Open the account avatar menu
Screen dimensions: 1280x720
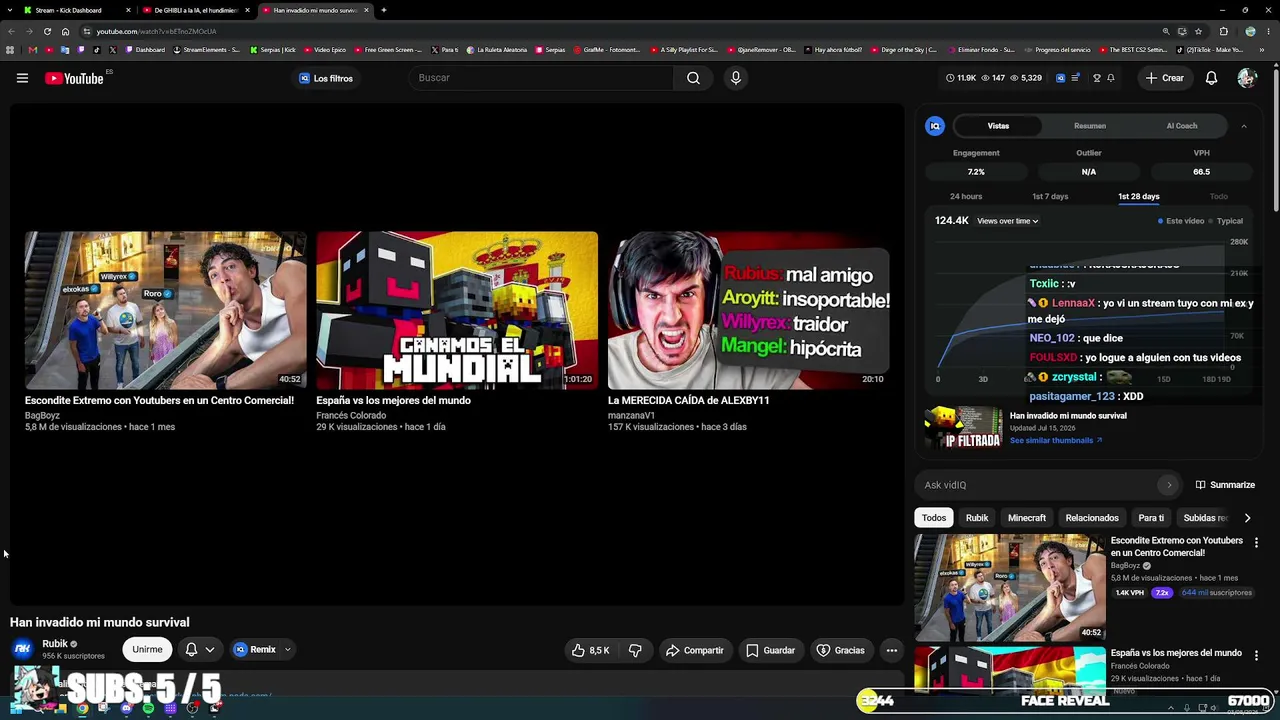(x=1246, y=78)
